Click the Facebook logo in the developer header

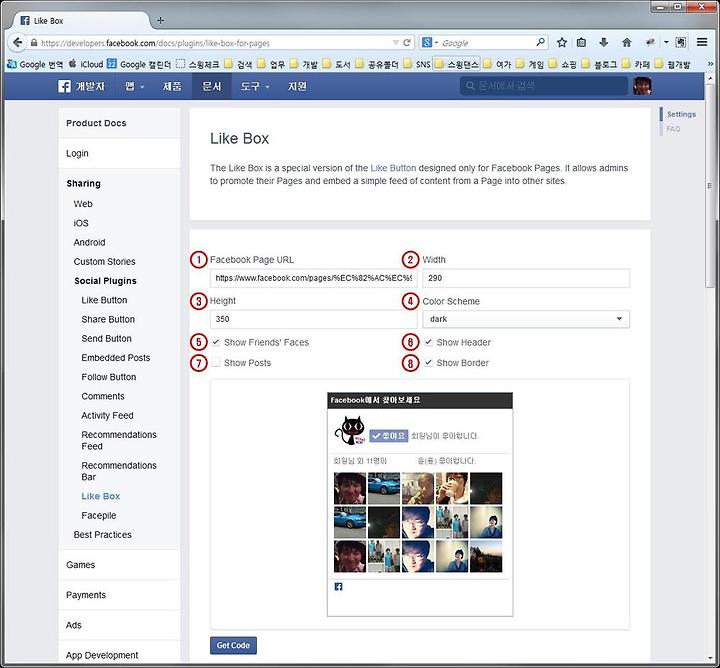64,86
